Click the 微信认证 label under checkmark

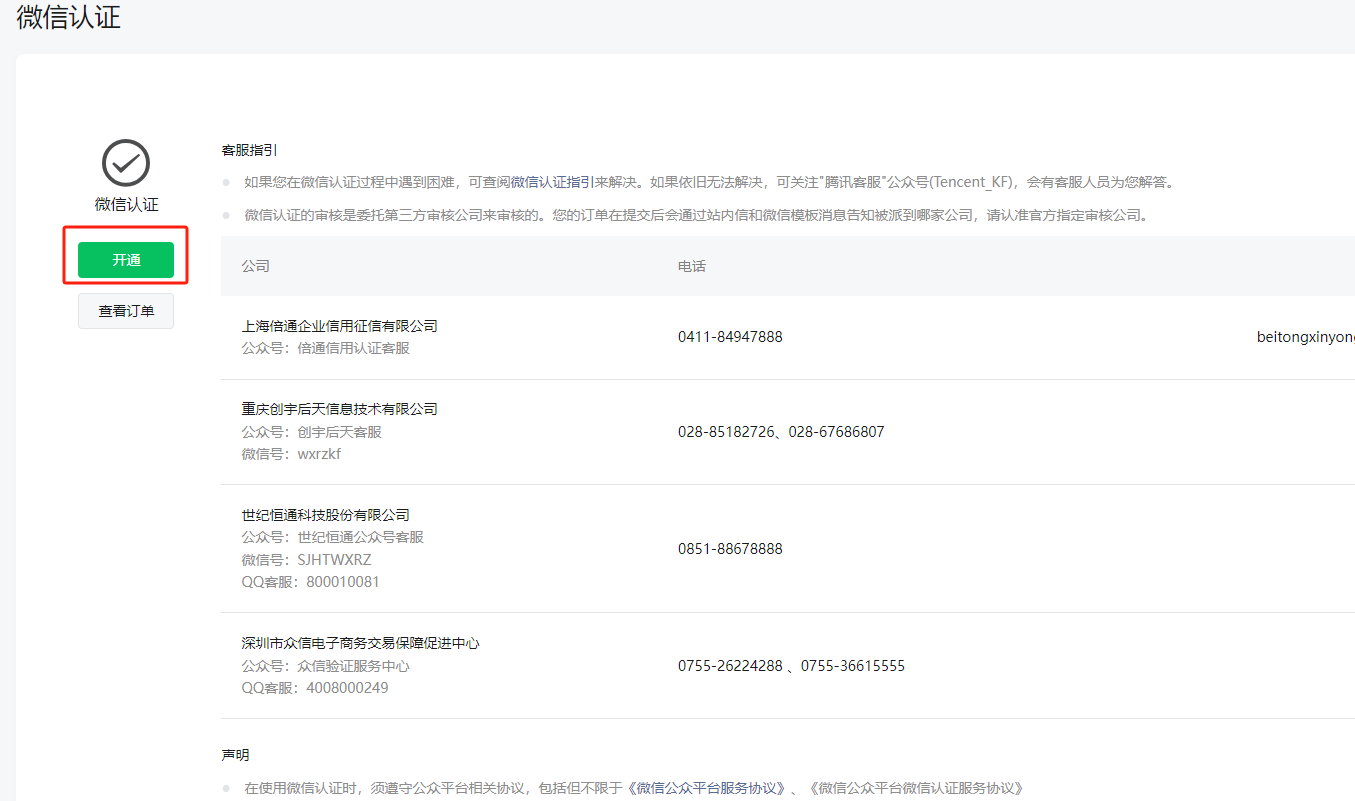tap(126, 204)
